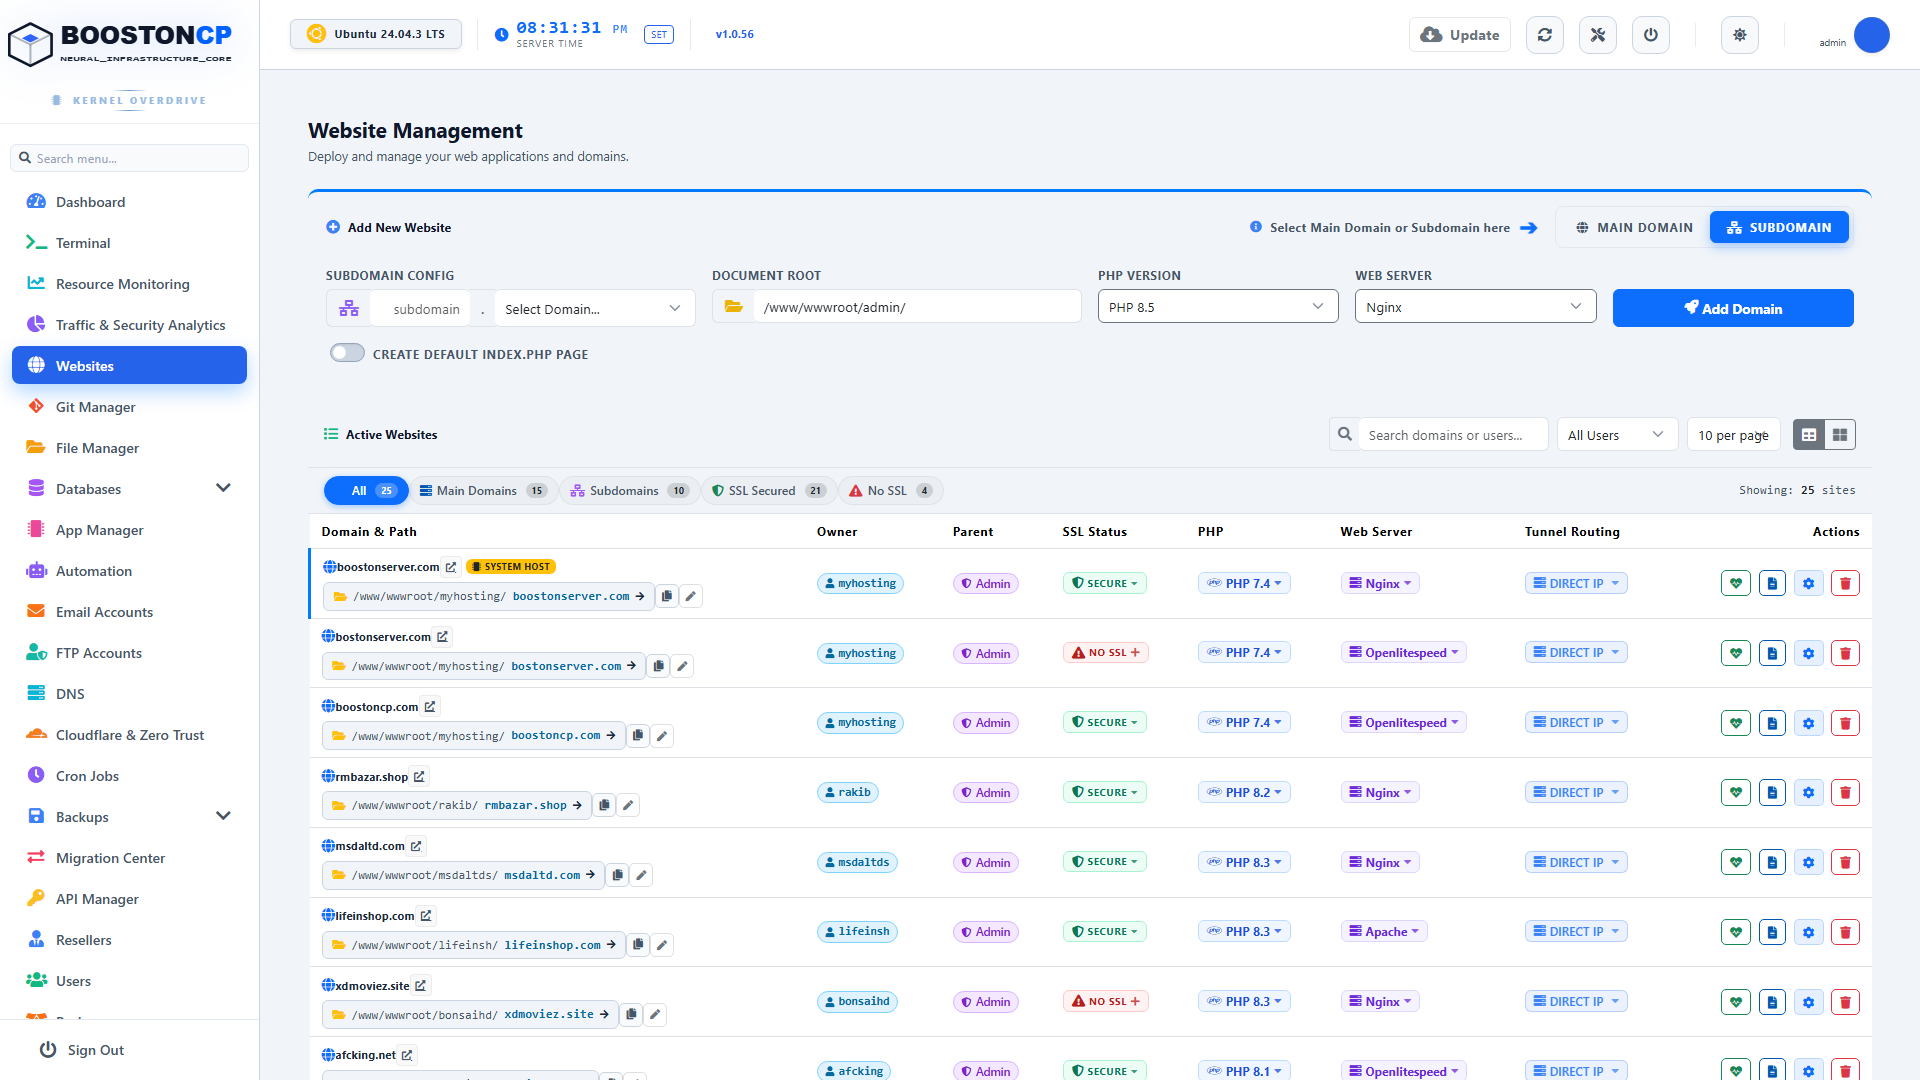Open Git Manager in sidebar

click(129, 407)
